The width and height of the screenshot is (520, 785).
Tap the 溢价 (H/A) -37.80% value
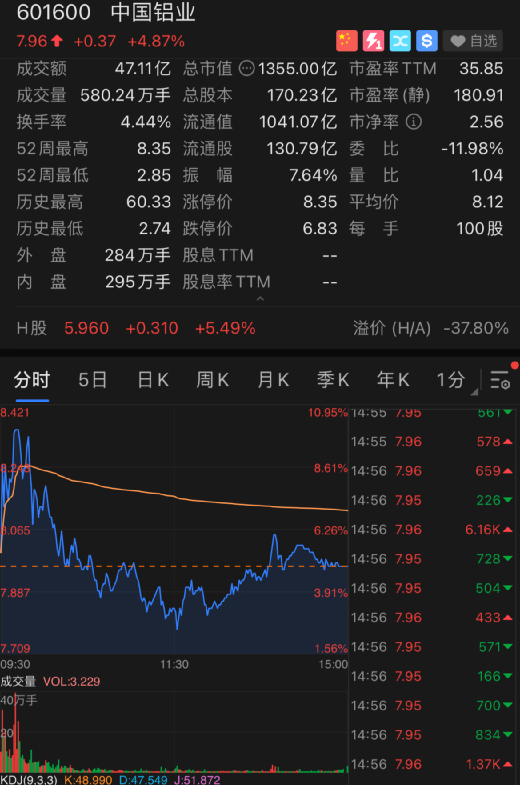(476, 328)
